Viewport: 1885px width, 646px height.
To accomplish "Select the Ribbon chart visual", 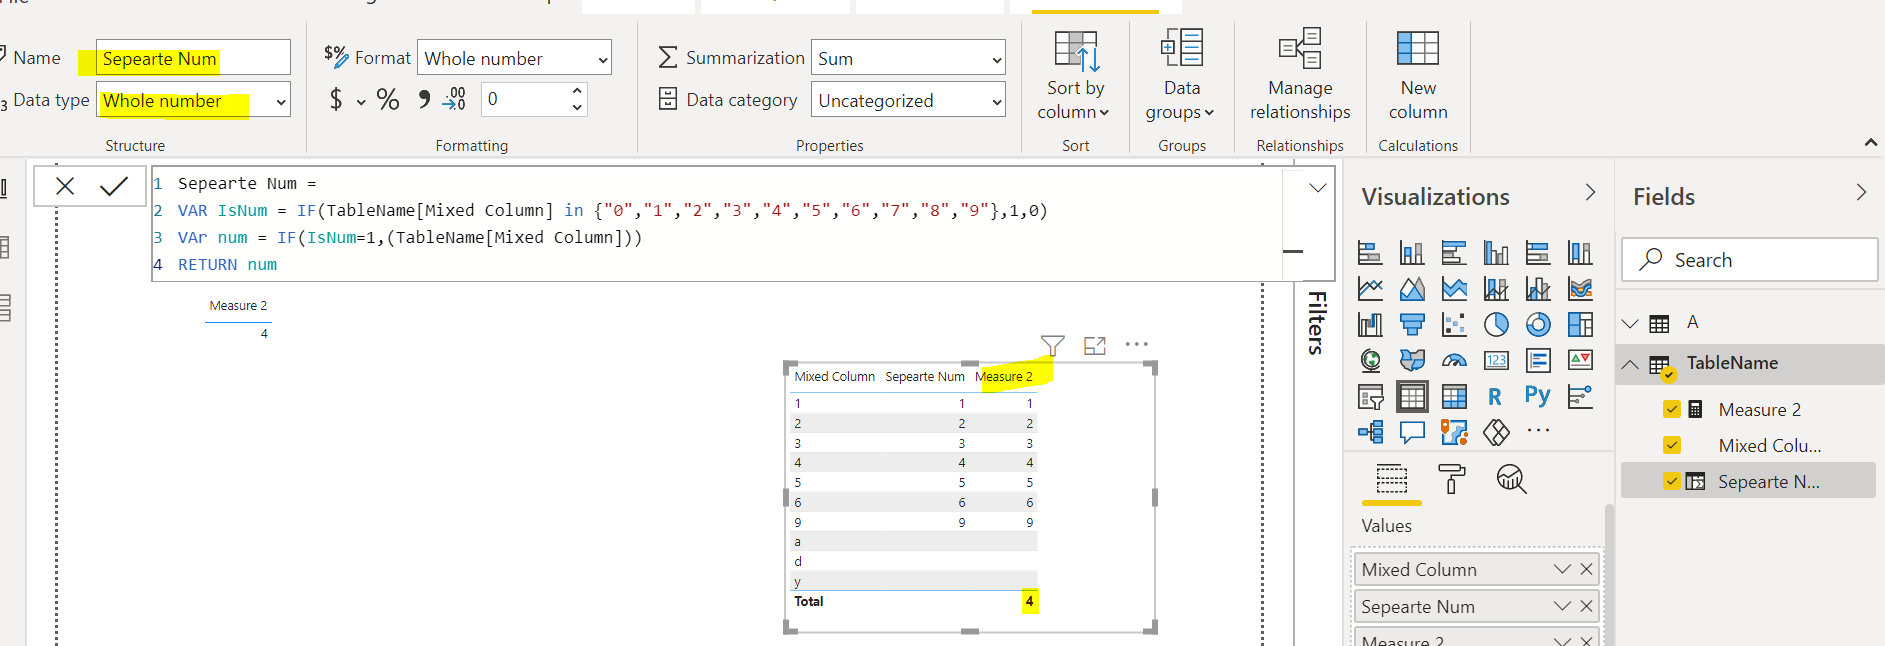I will click(x=1580, y=289).
